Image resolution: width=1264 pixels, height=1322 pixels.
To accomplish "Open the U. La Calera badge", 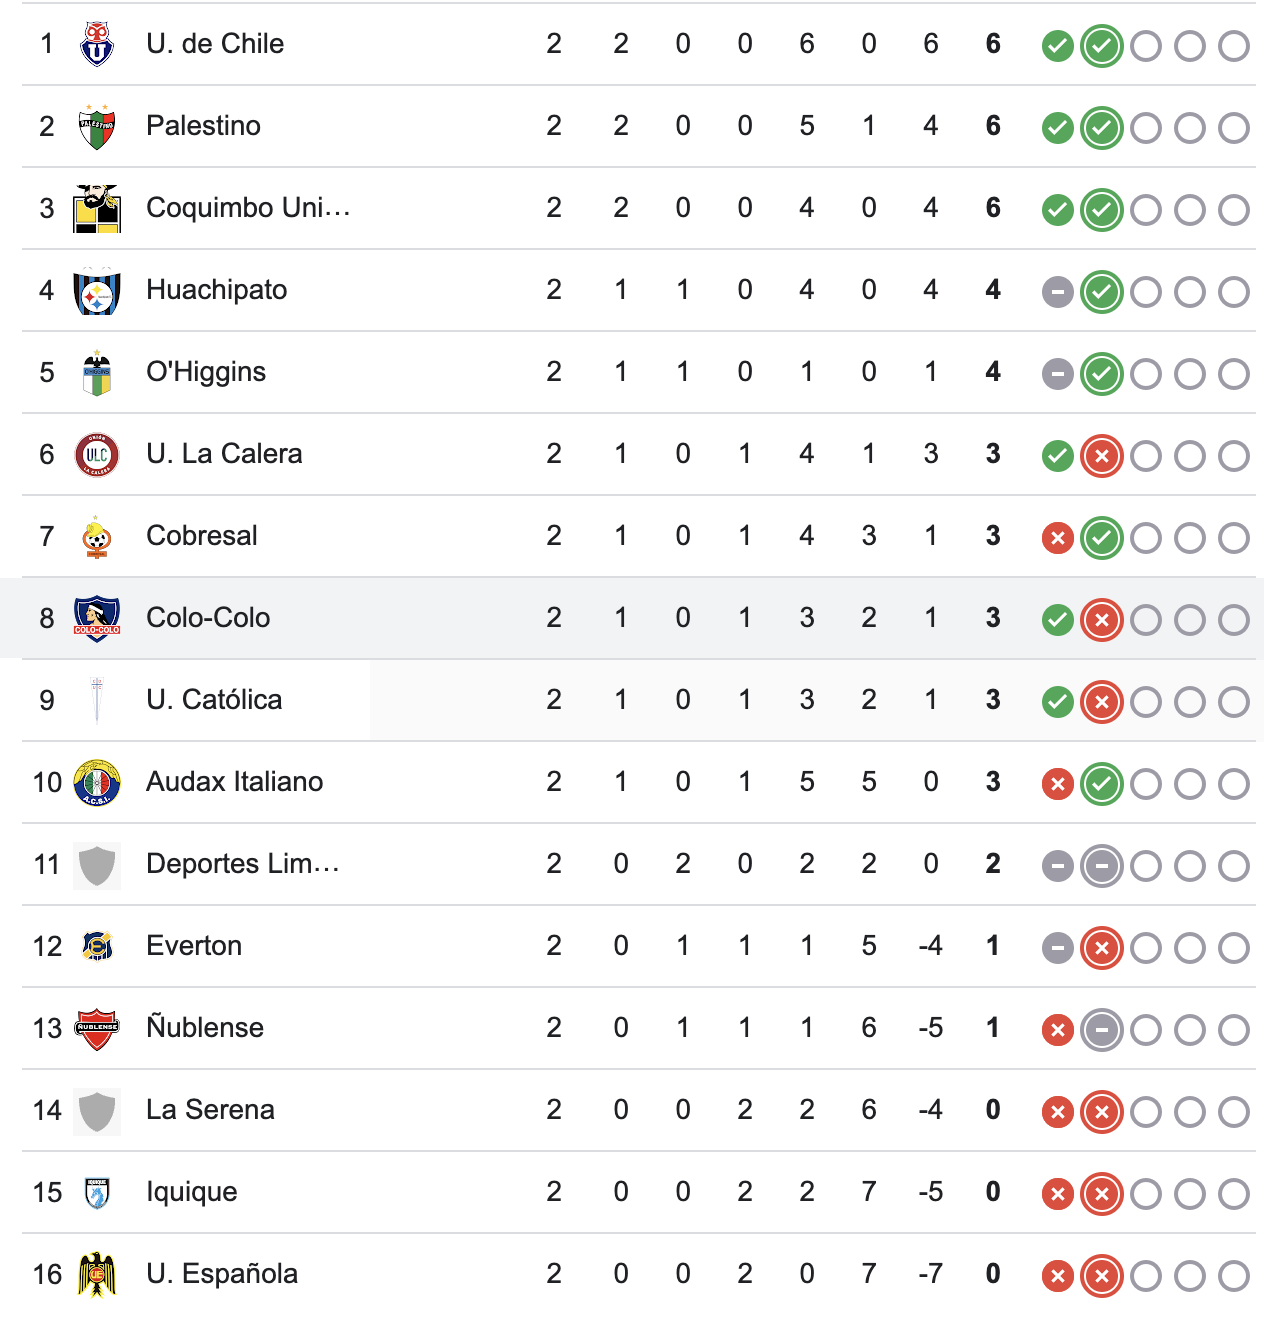I will pyautogui.click(x=97, y=455).
